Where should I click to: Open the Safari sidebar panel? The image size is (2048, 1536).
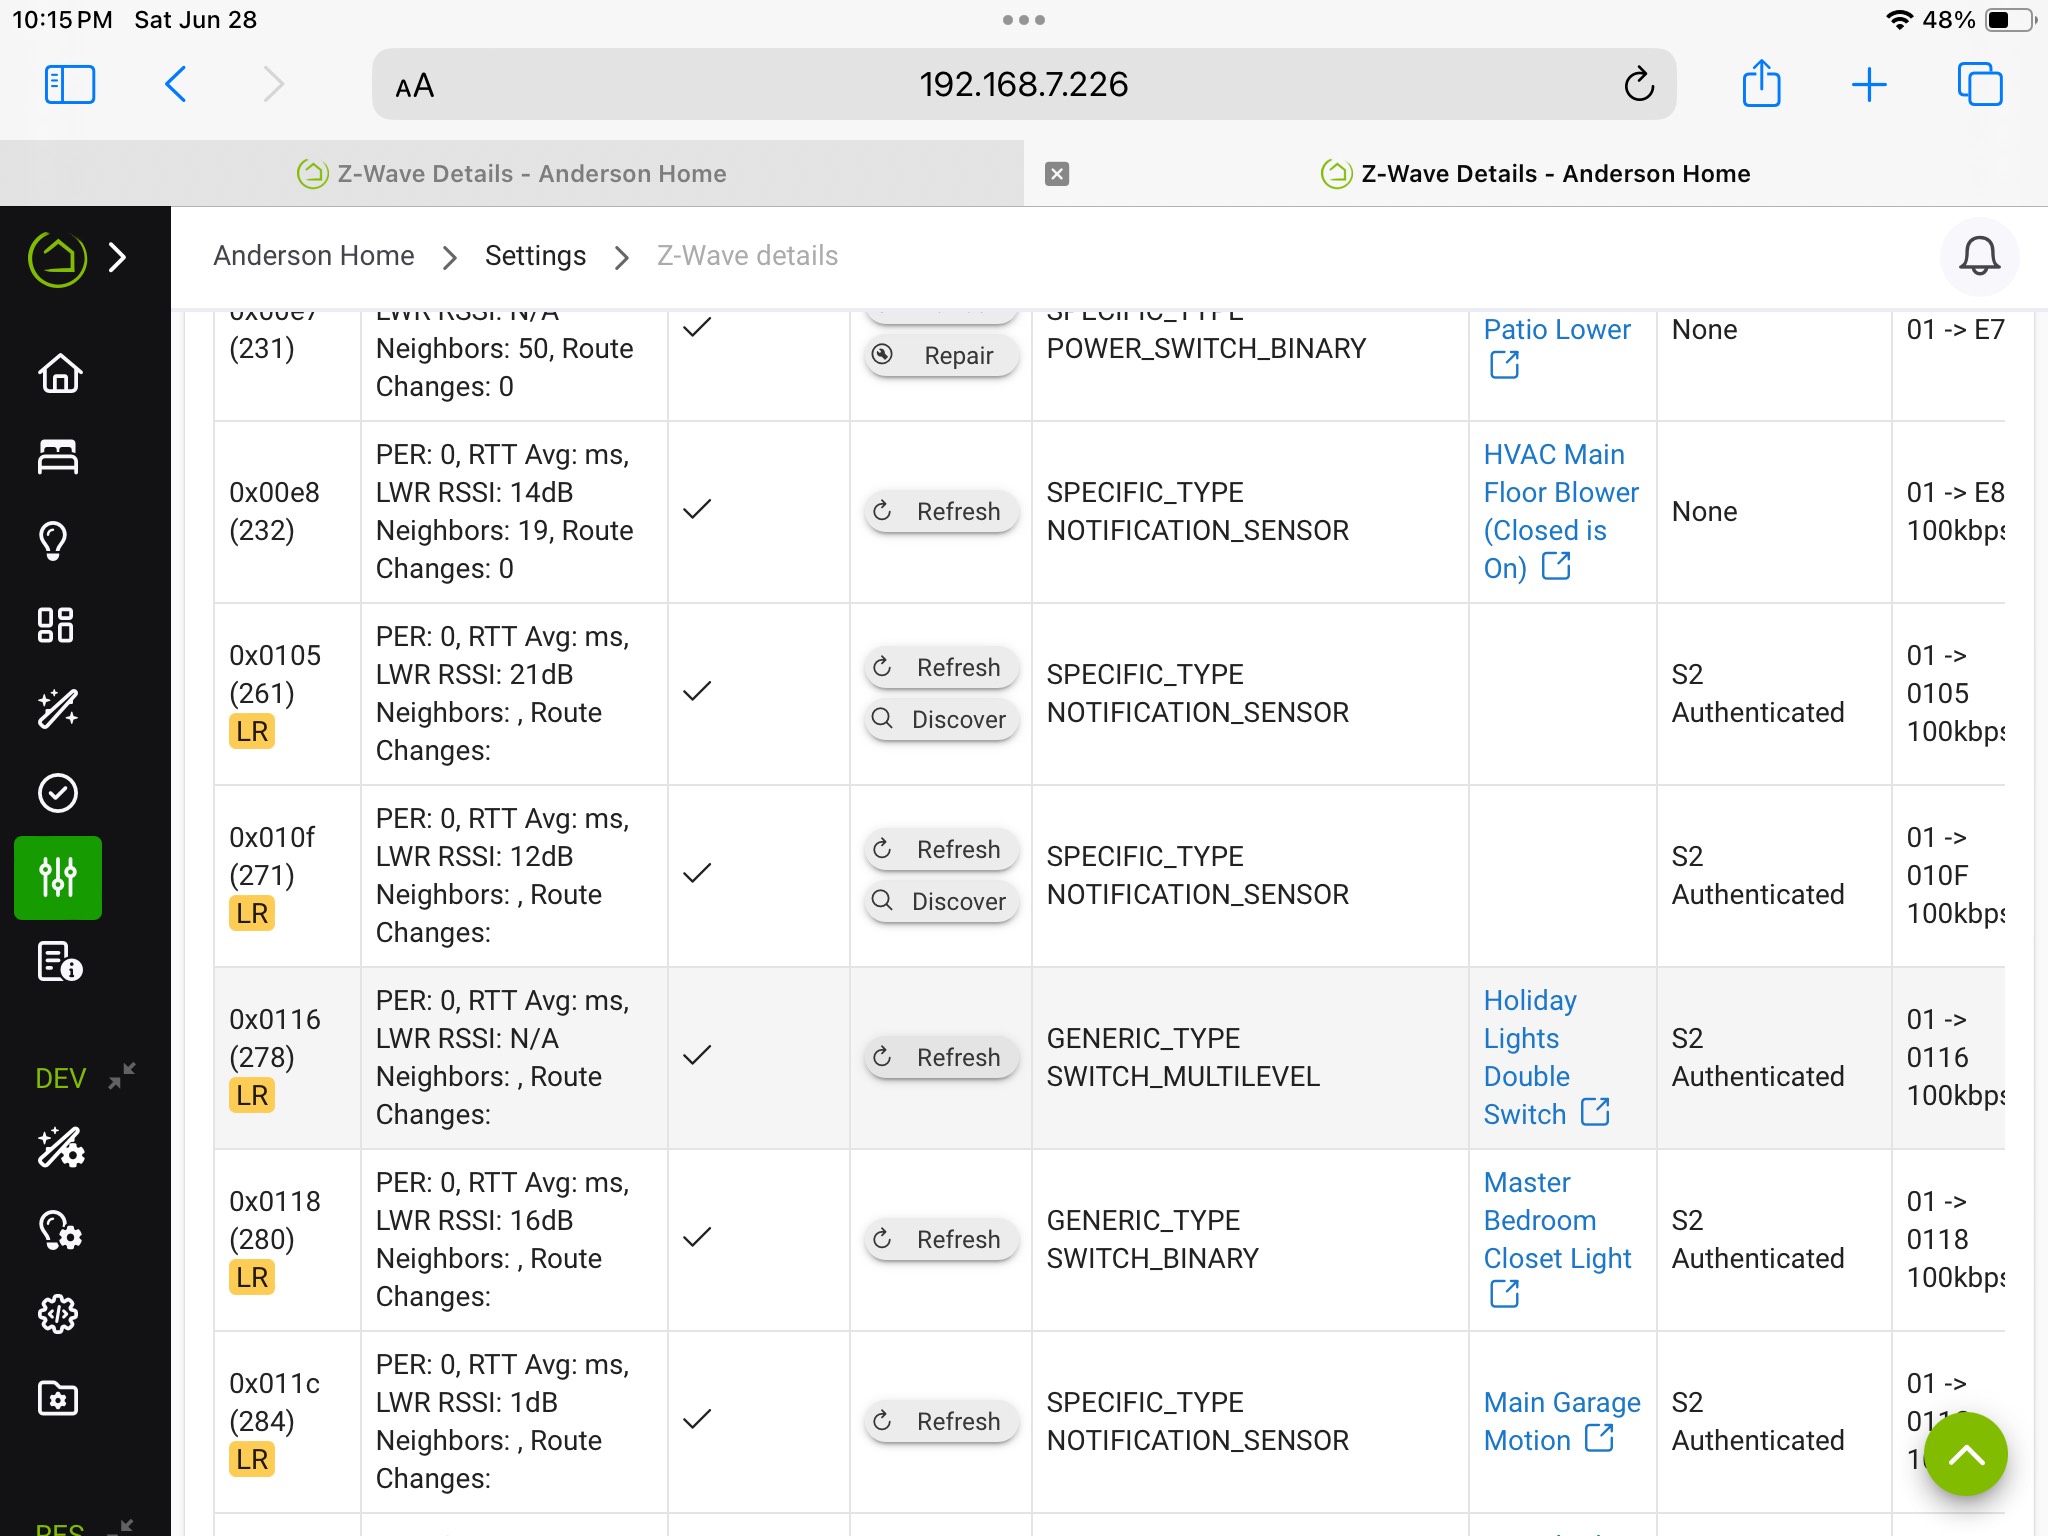pos(70,85)
